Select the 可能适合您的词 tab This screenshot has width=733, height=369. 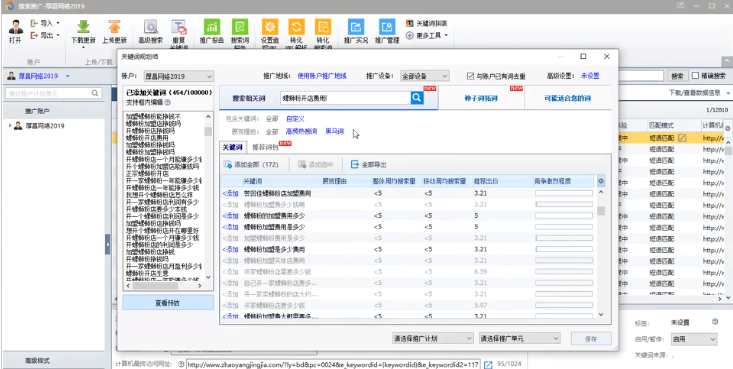point(568,98)
